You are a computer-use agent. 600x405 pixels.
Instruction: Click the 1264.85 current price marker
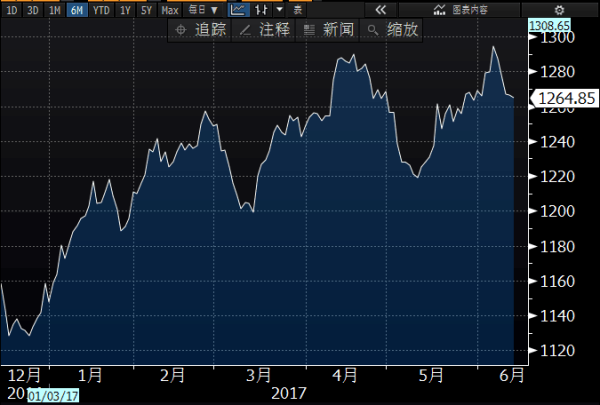click(x=565, y=98)
